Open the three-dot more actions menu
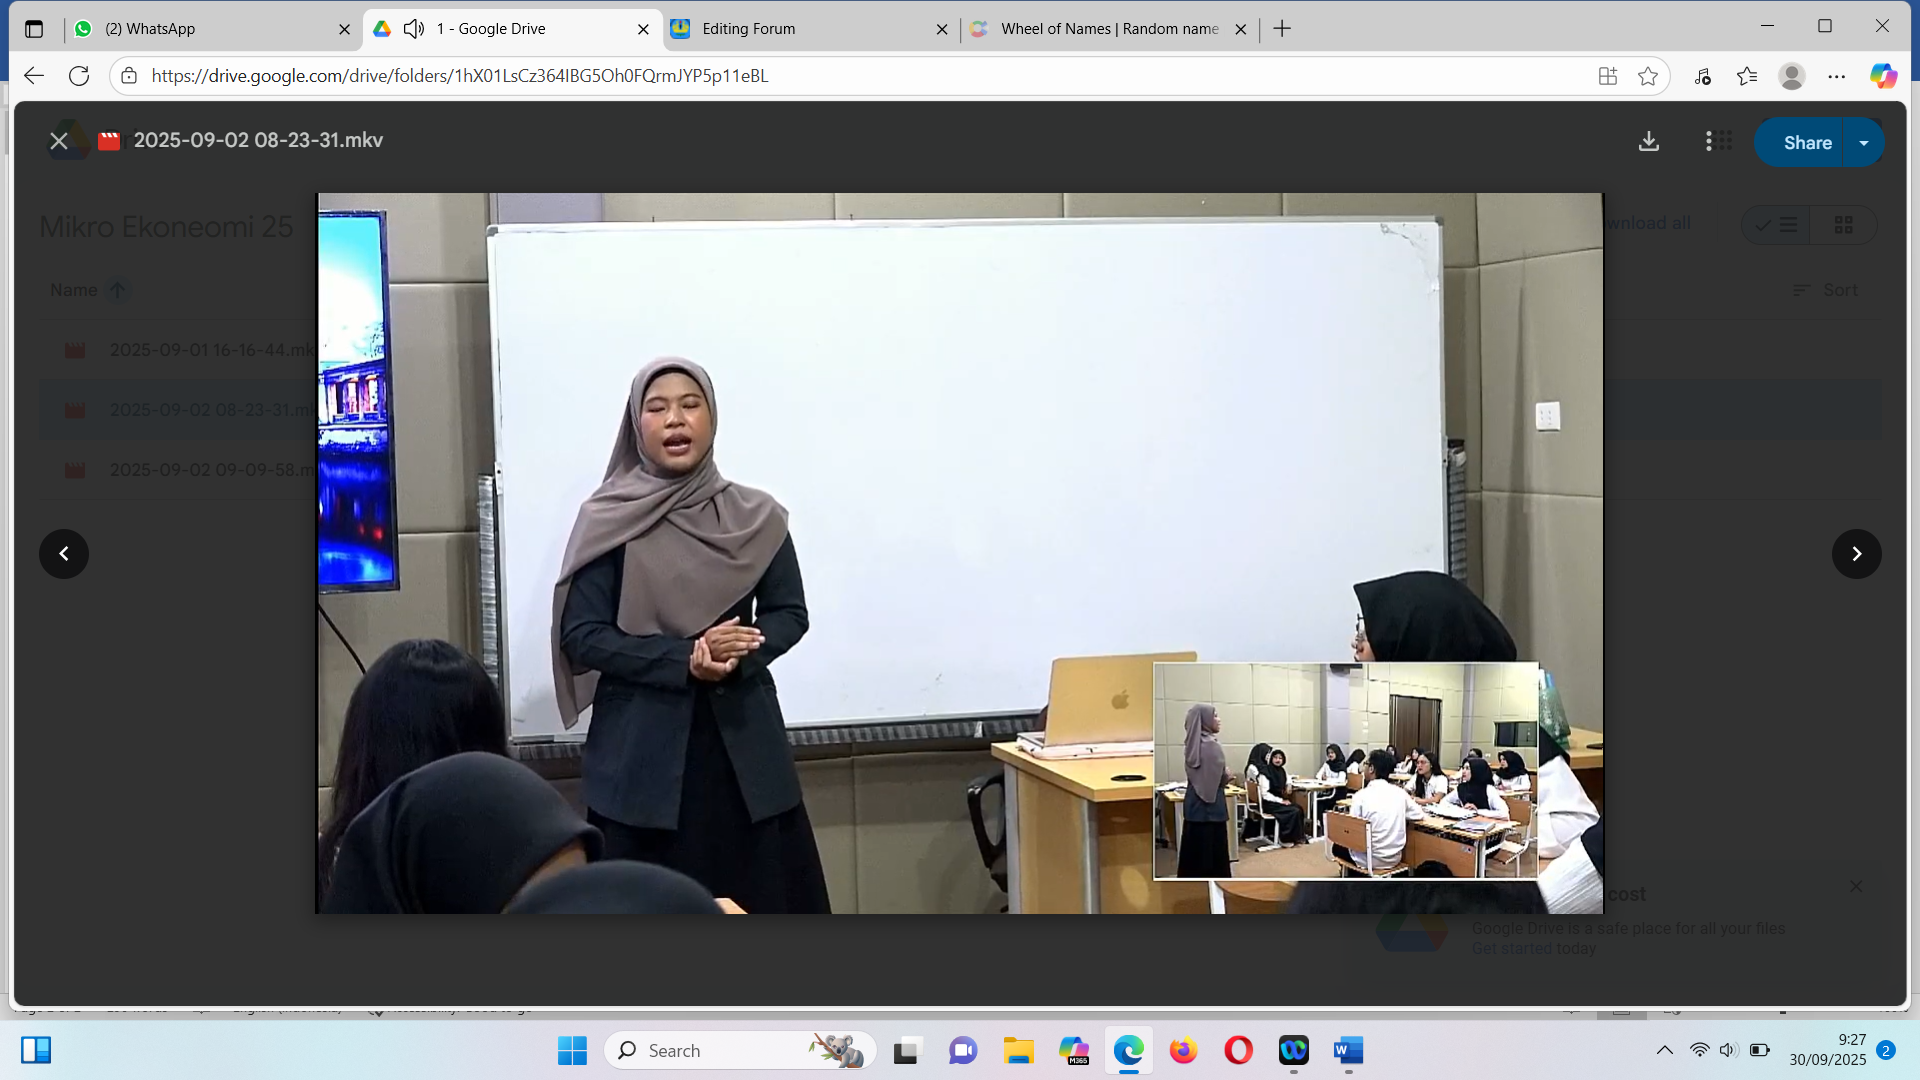This screenshot has width=1920, height=1080. [x=1708, y=142]
